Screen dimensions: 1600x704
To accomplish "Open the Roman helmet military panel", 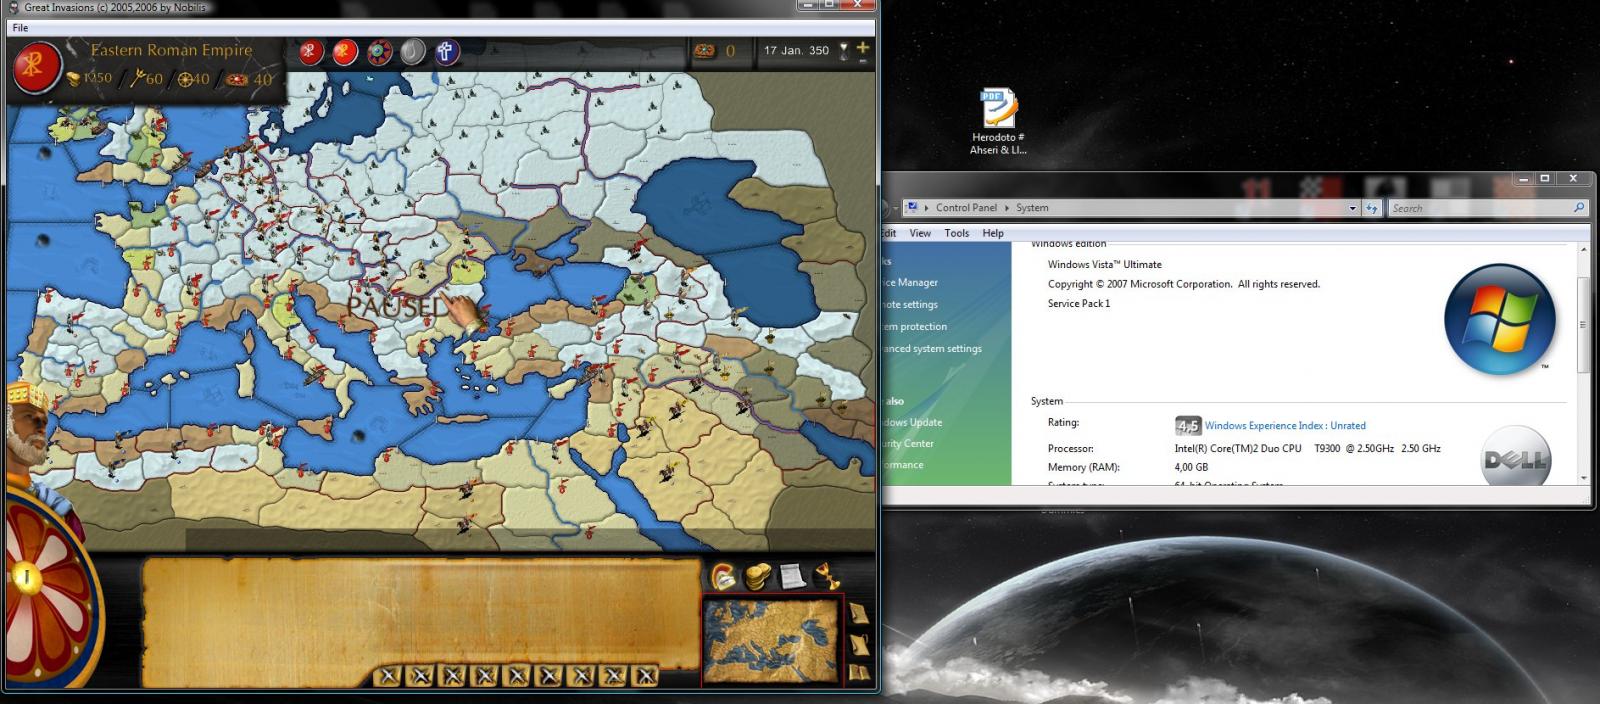I will [723, 576].
